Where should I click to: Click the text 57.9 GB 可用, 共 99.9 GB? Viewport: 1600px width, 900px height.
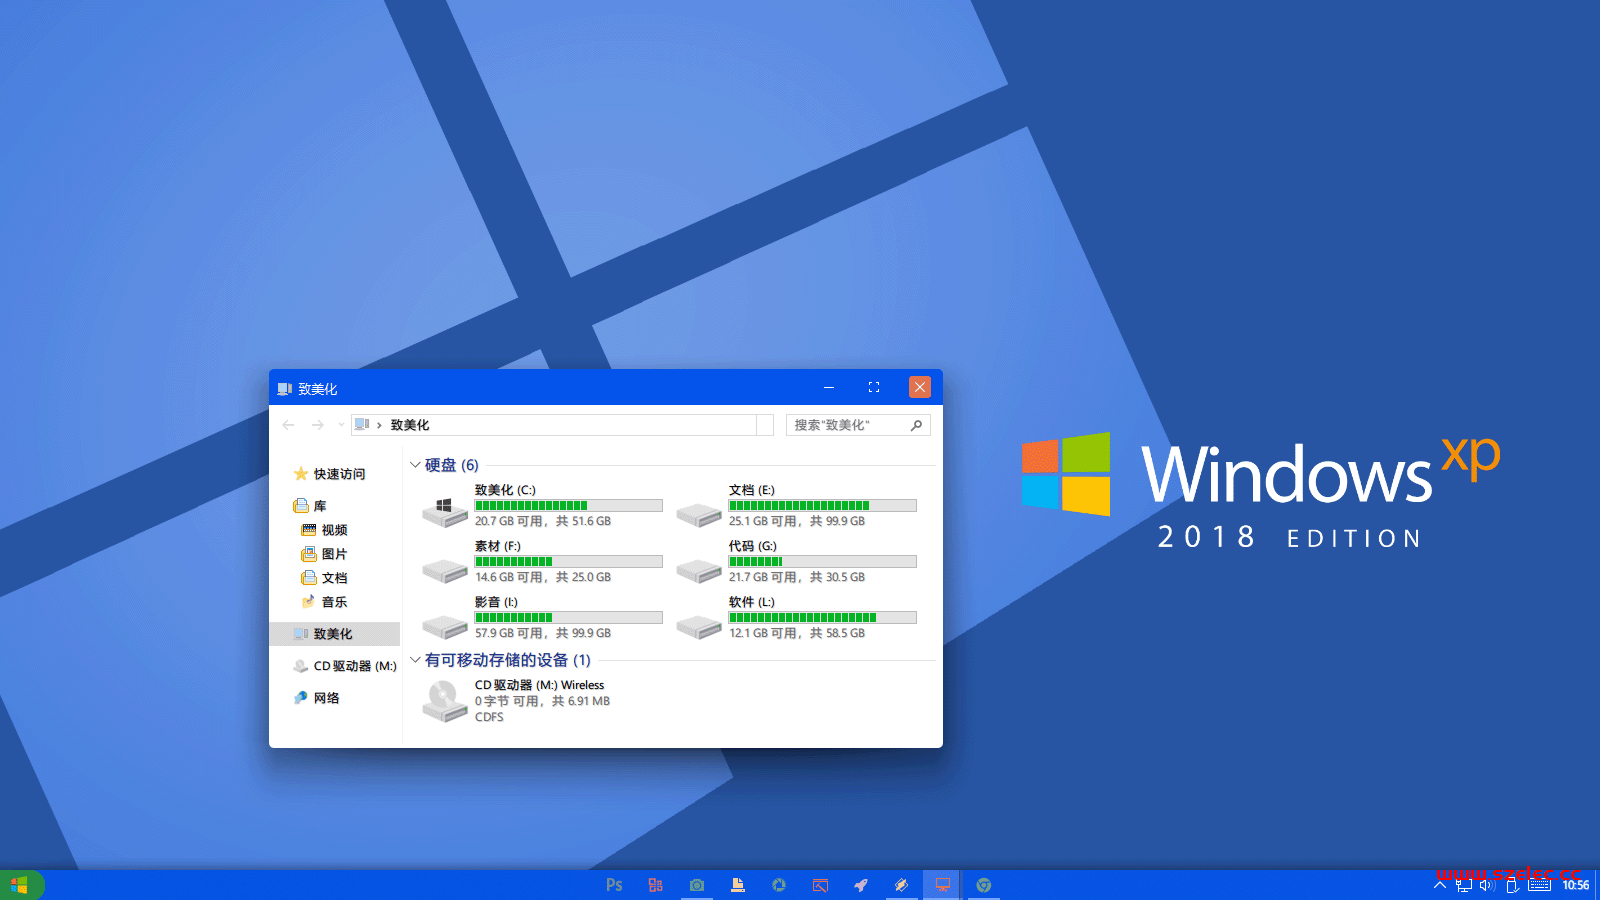543,633
